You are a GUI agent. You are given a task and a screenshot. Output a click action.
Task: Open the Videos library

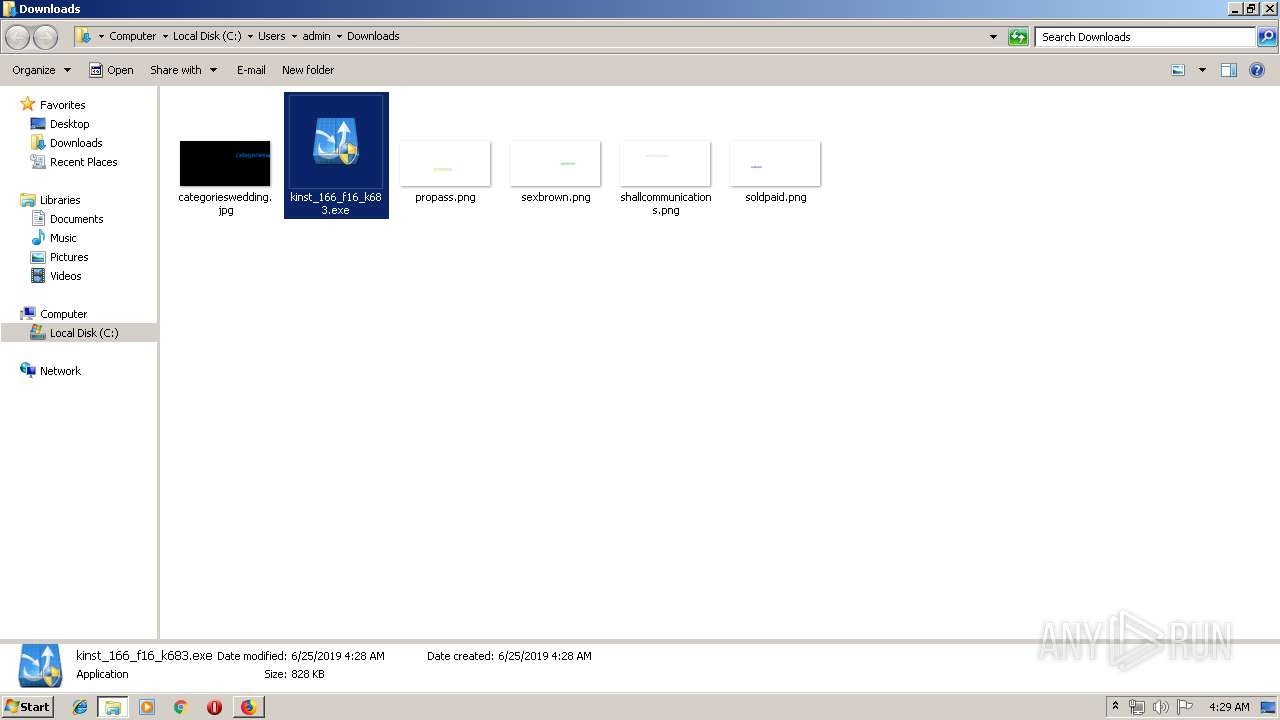65,276
